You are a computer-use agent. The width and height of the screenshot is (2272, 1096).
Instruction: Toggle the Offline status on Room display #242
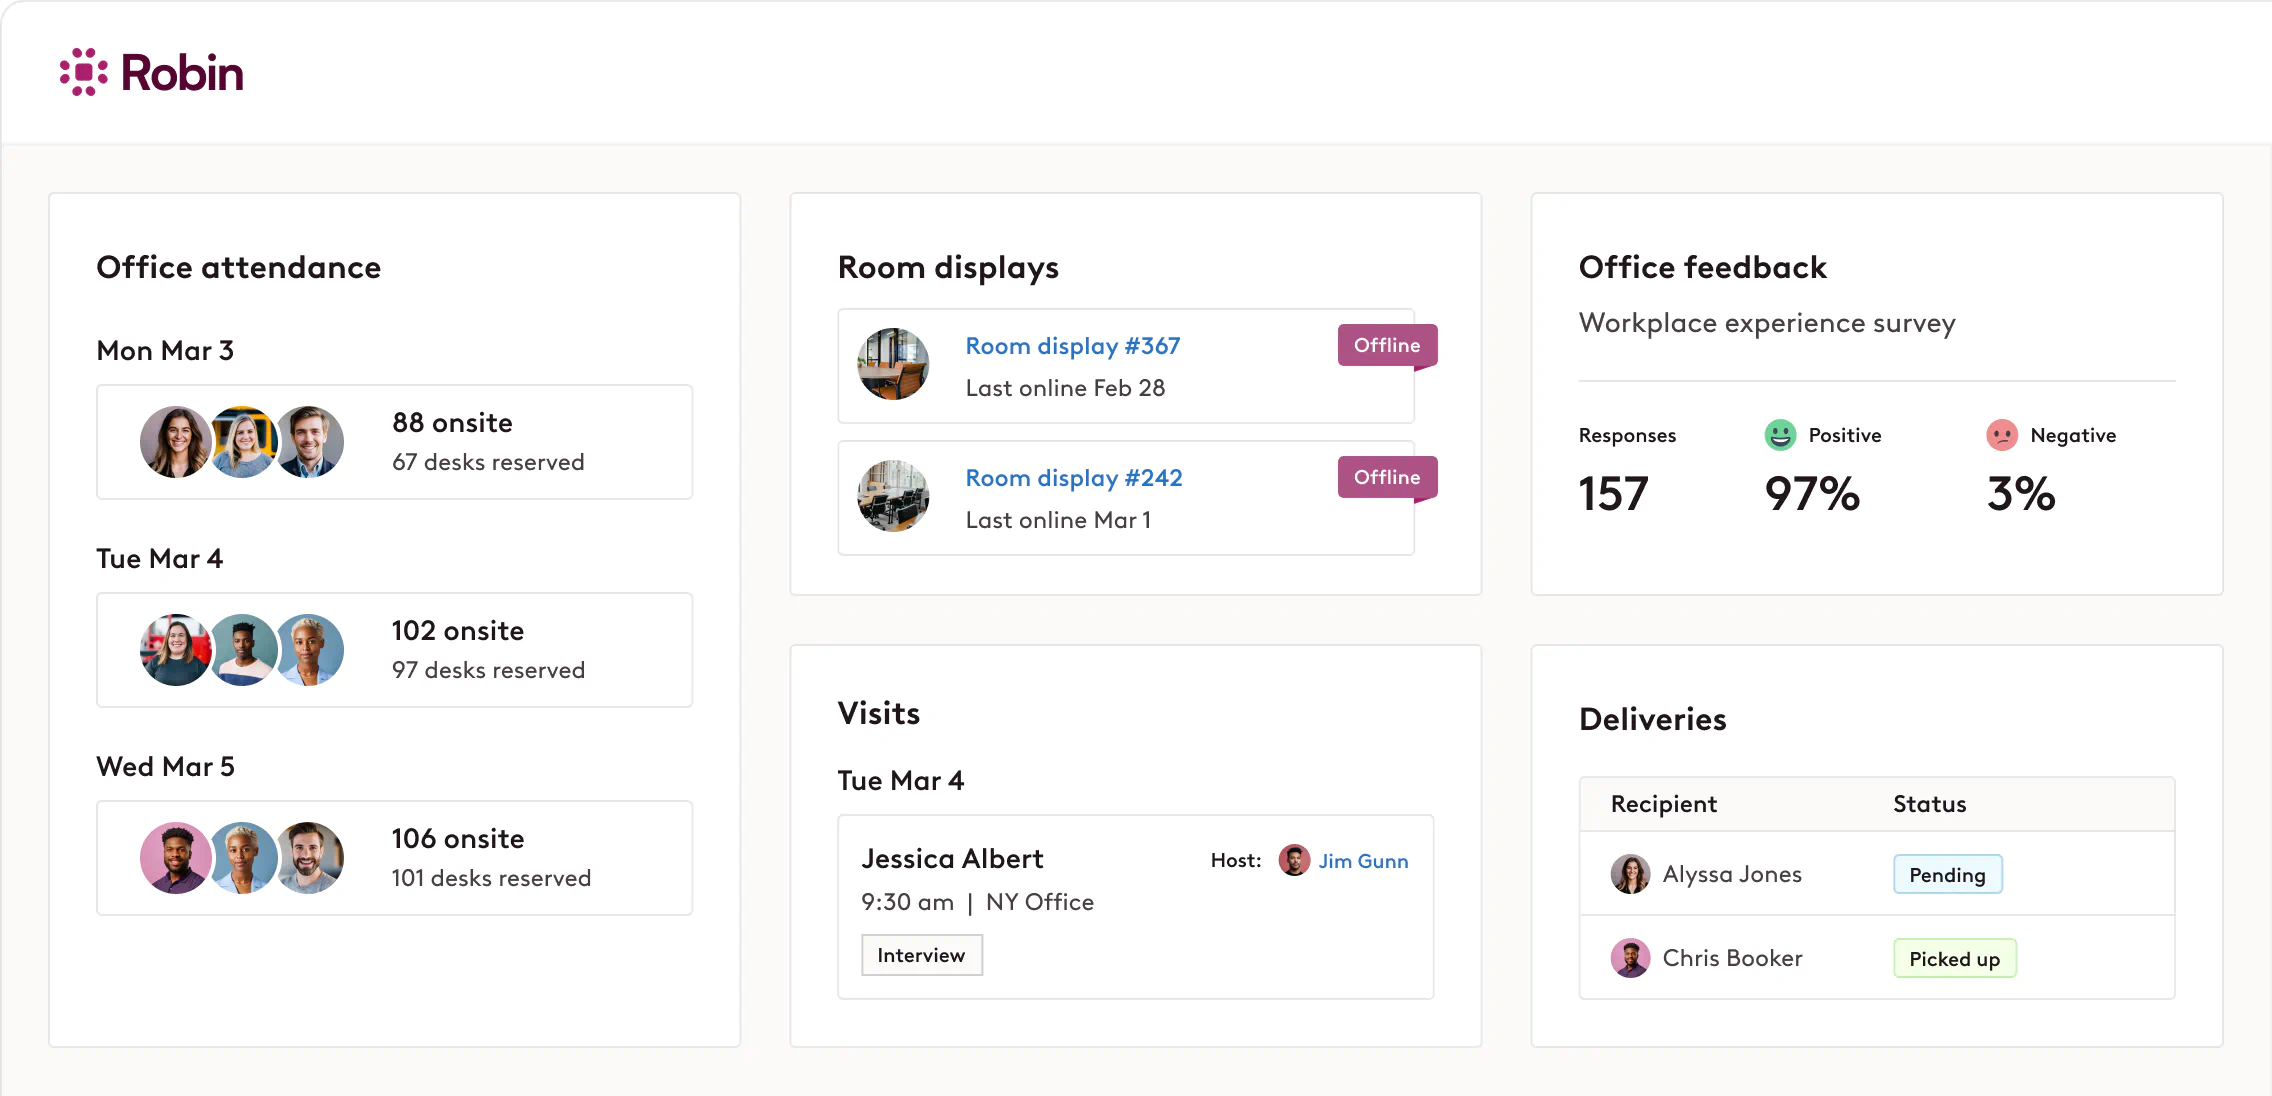[1387, 477]
